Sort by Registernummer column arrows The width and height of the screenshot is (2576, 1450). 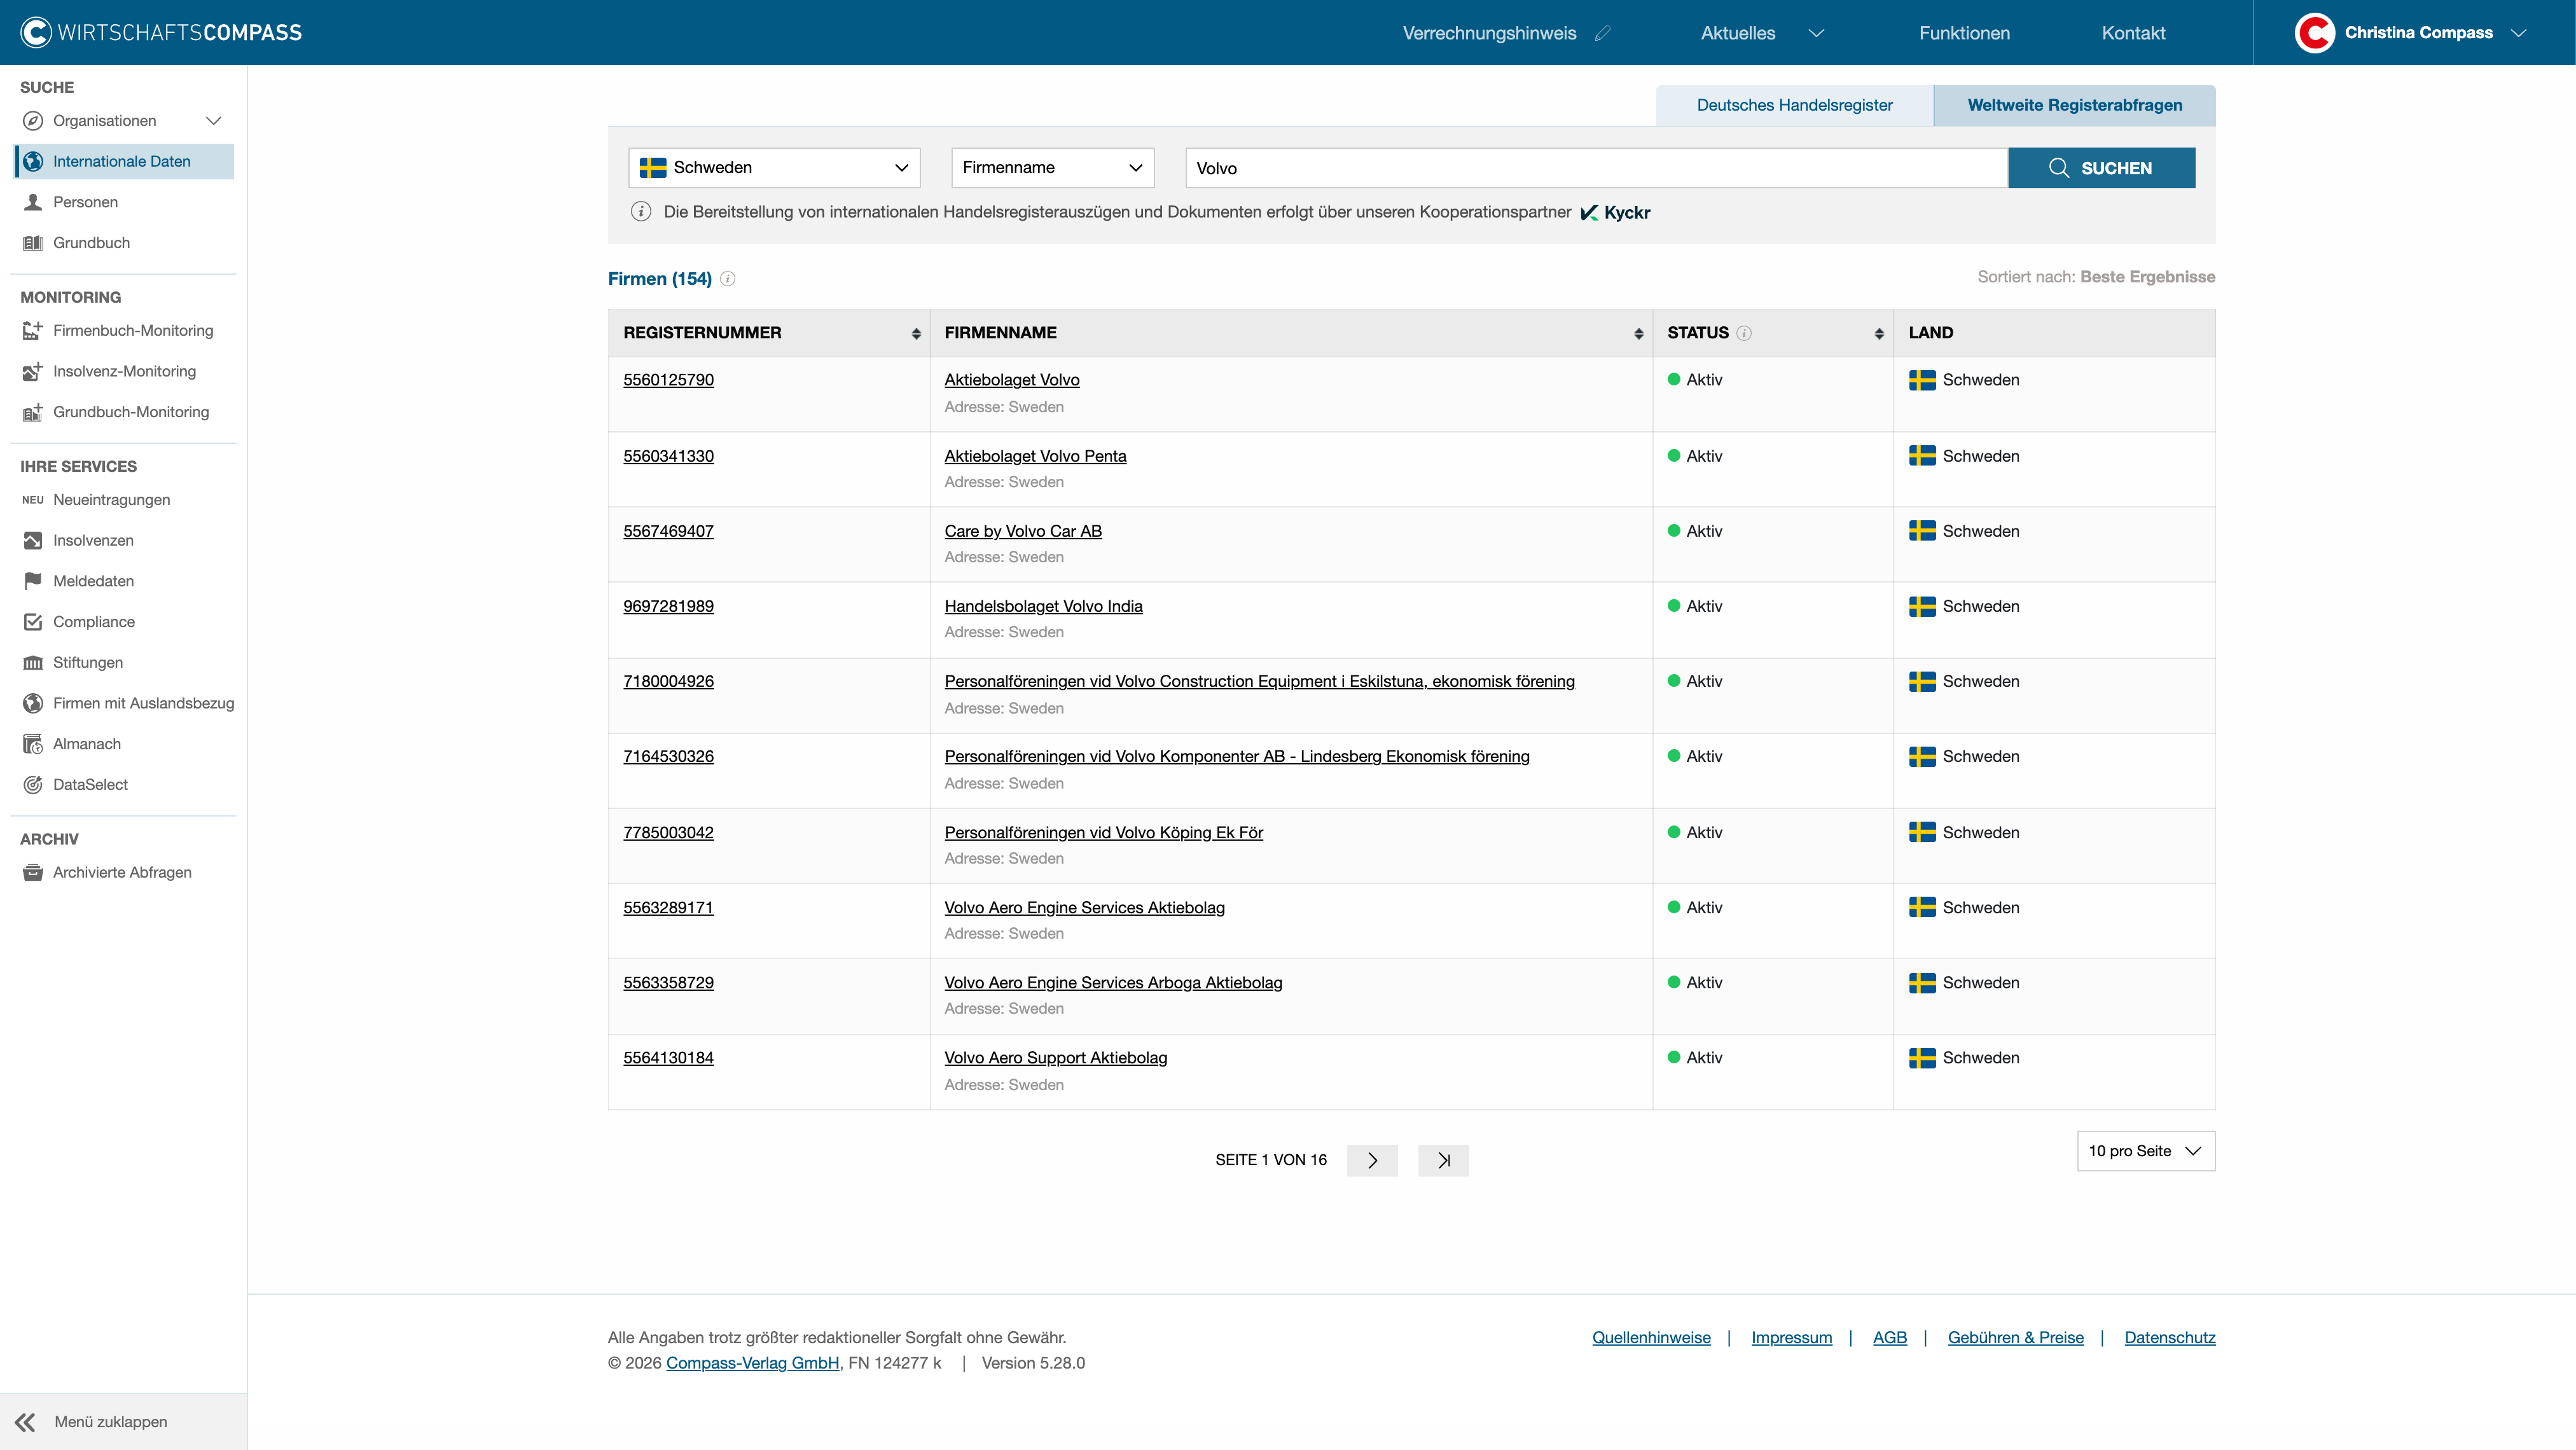916,334
